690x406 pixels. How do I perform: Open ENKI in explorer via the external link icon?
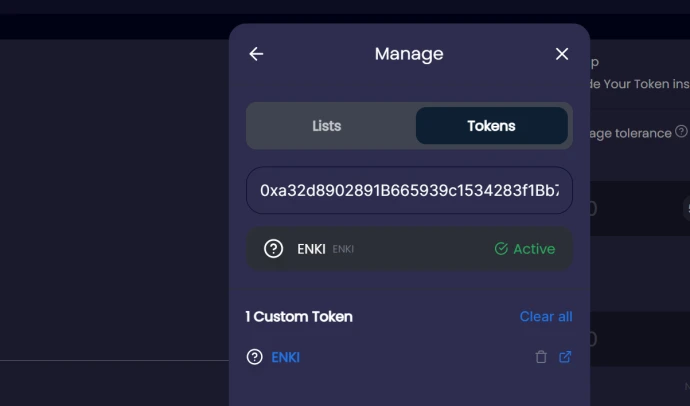pos(565,357)
